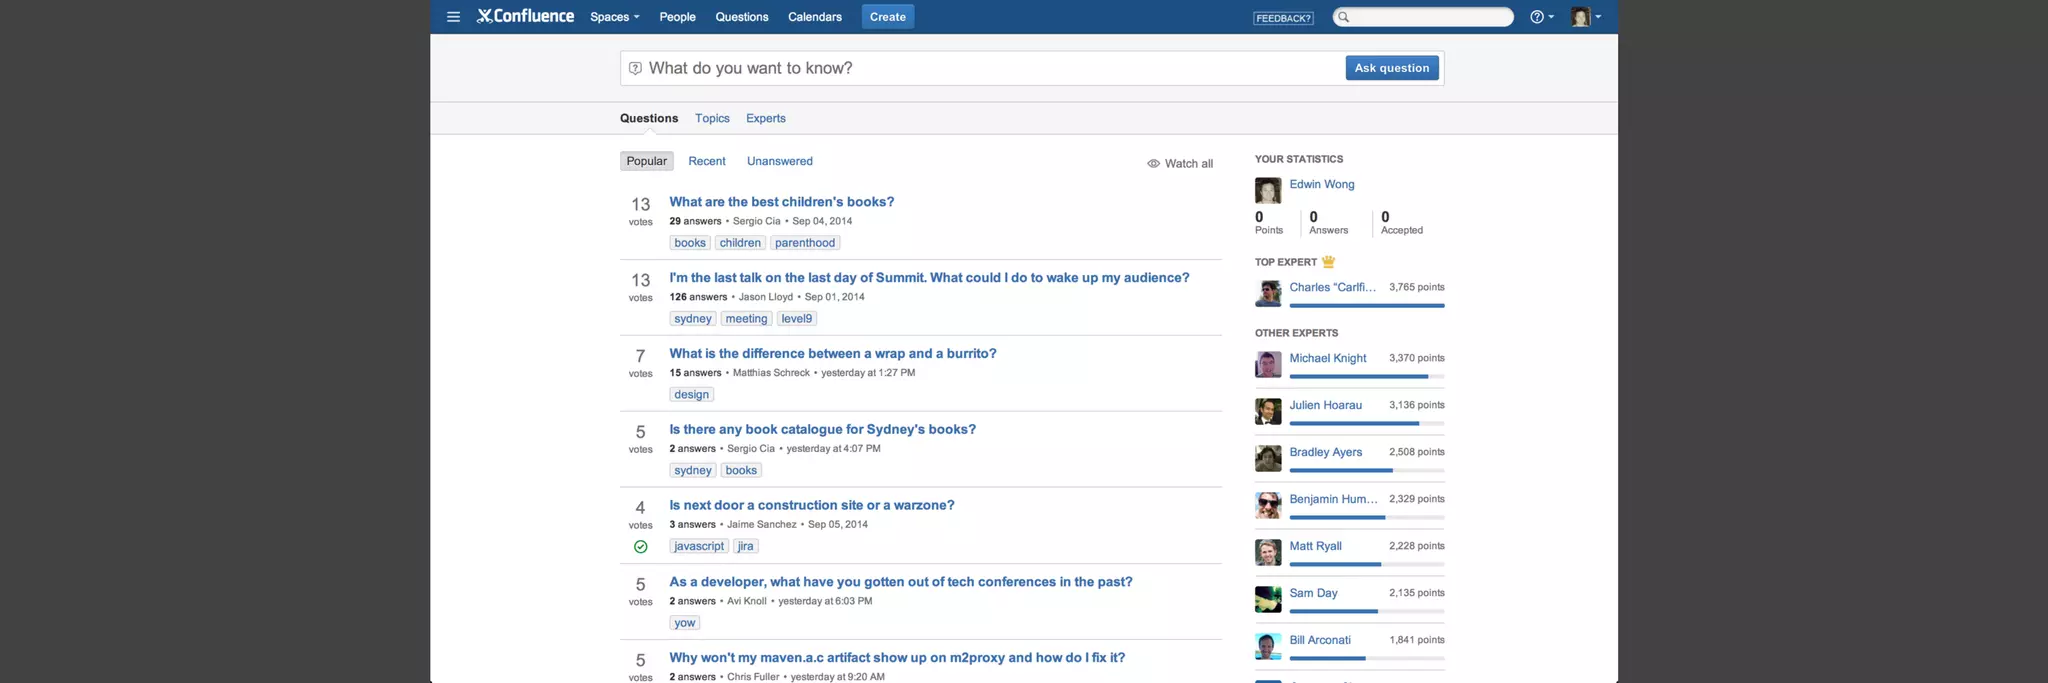The width and height of the screenshot is (2048, 683).
Task: Open the hamburger sidebar menu icon
Action: coord(453,17)
